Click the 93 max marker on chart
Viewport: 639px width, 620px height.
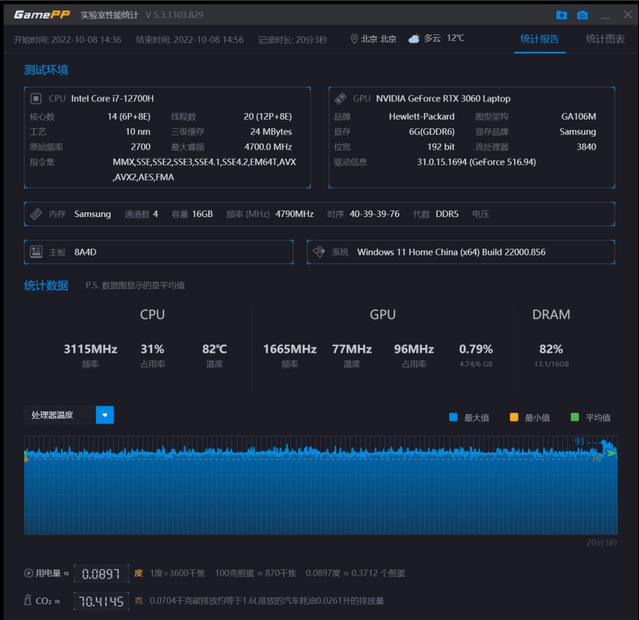[x=580, y=441]
